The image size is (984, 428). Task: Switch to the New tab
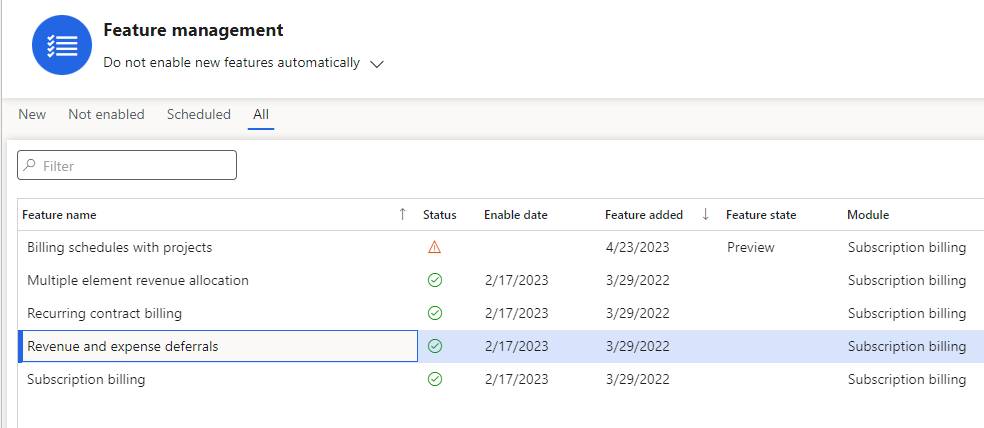[32, 115]
